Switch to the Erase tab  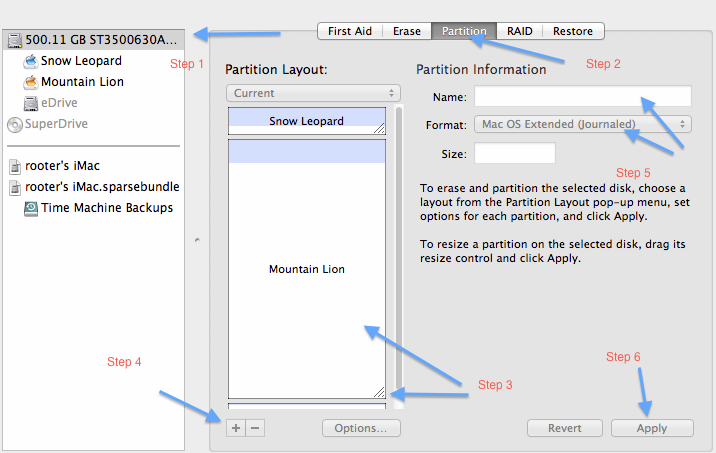407,31
